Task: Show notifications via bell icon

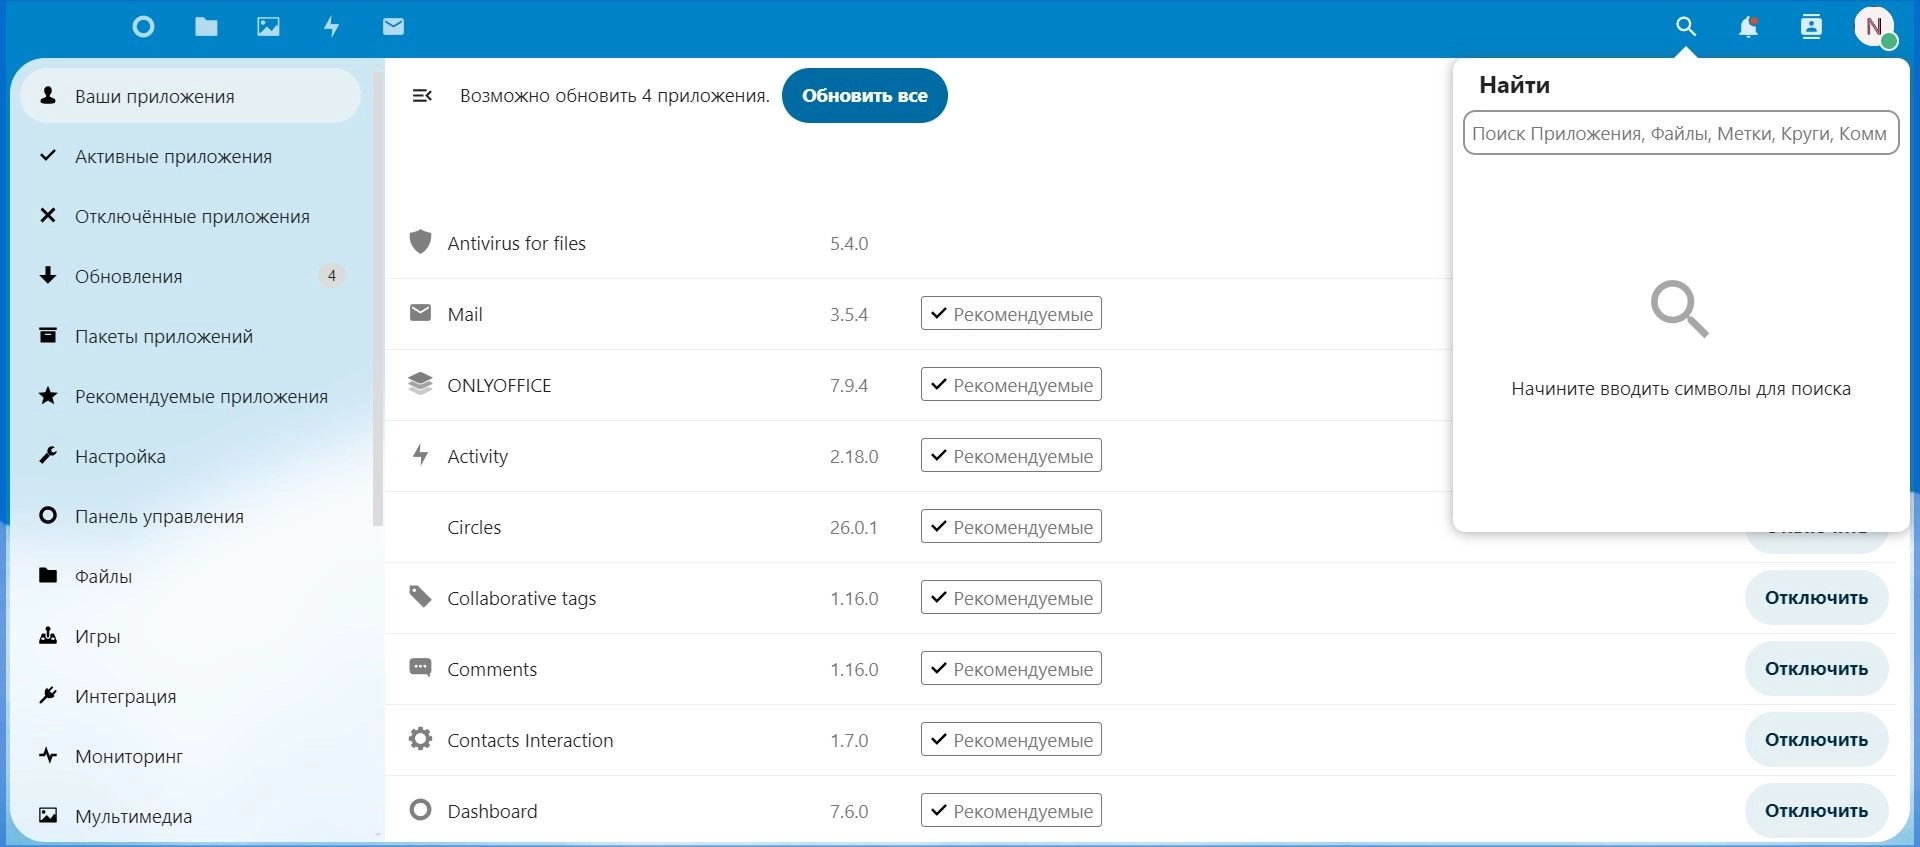Action: click(x=1748, y=27)
